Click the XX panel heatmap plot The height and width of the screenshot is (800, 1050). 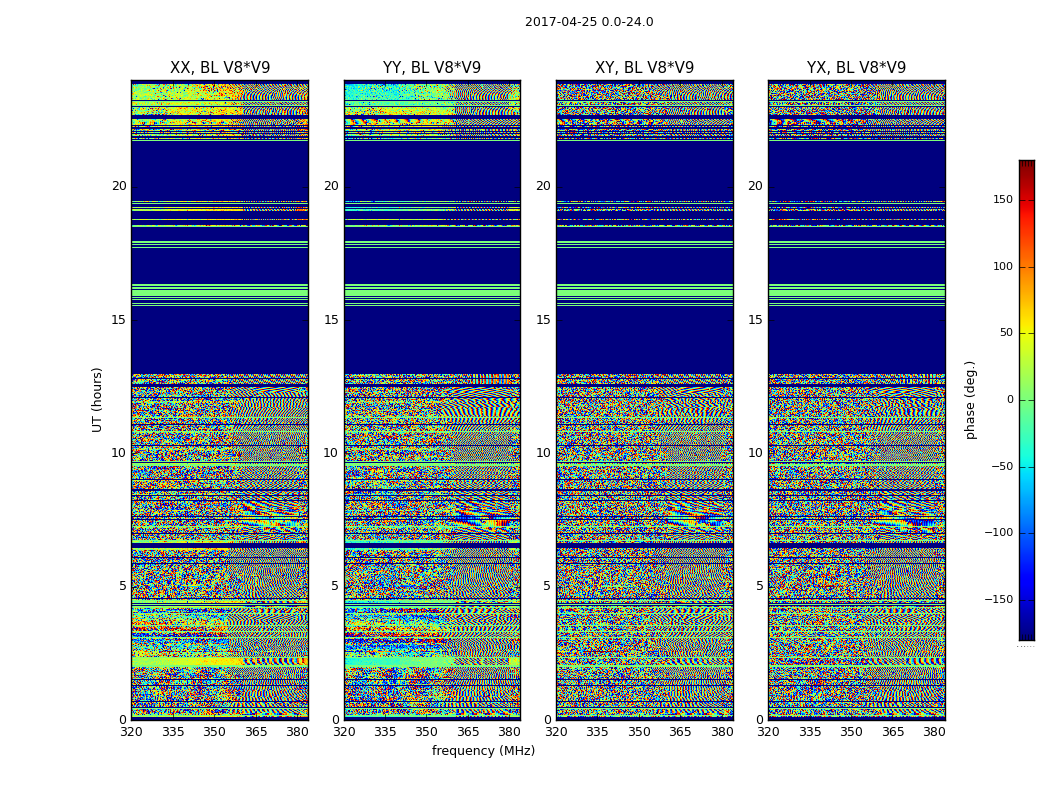click(220, 400)
